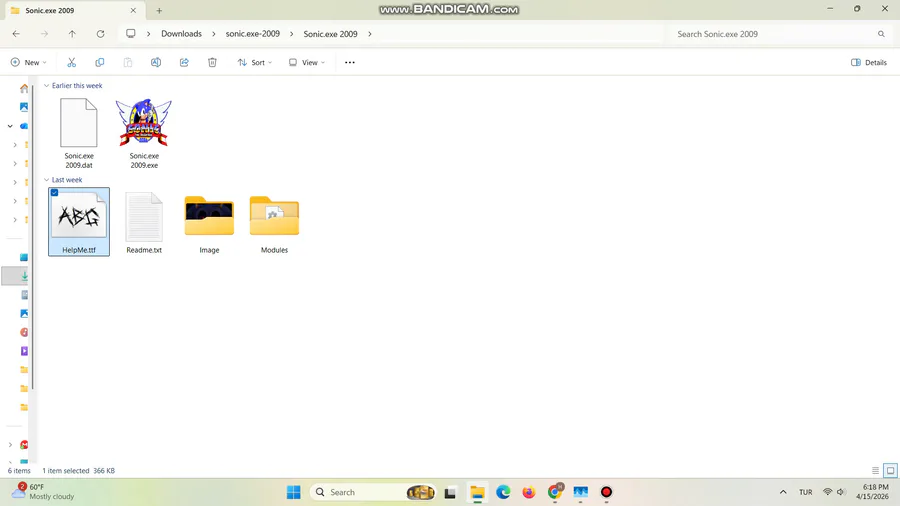
Task: Open the weather widget on taskbar
Action: click(x=44, y=492)
